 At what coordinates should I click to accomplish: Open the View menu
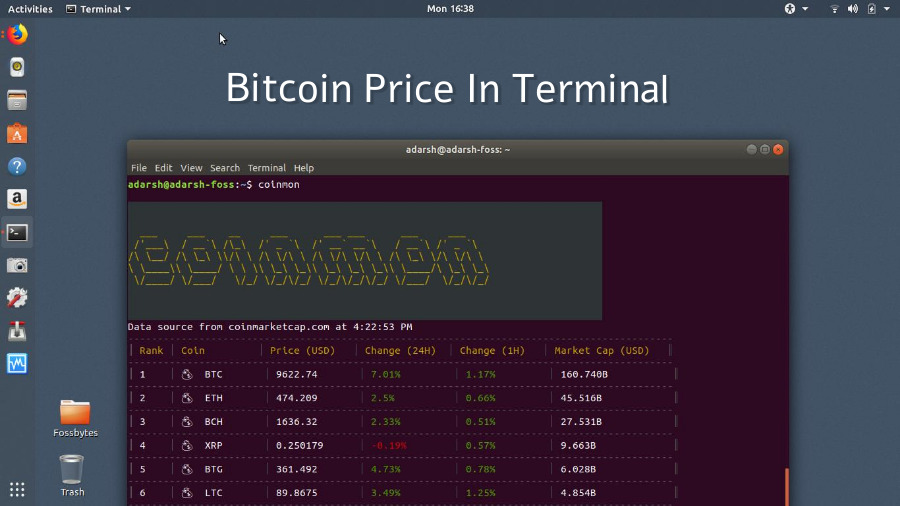tap(191, 168)
